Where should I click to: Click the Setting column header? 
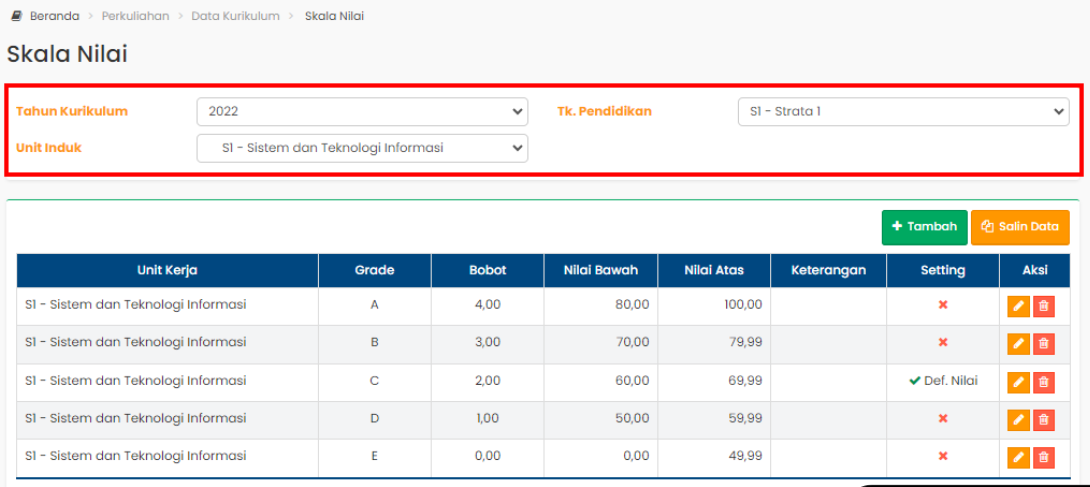943,270
